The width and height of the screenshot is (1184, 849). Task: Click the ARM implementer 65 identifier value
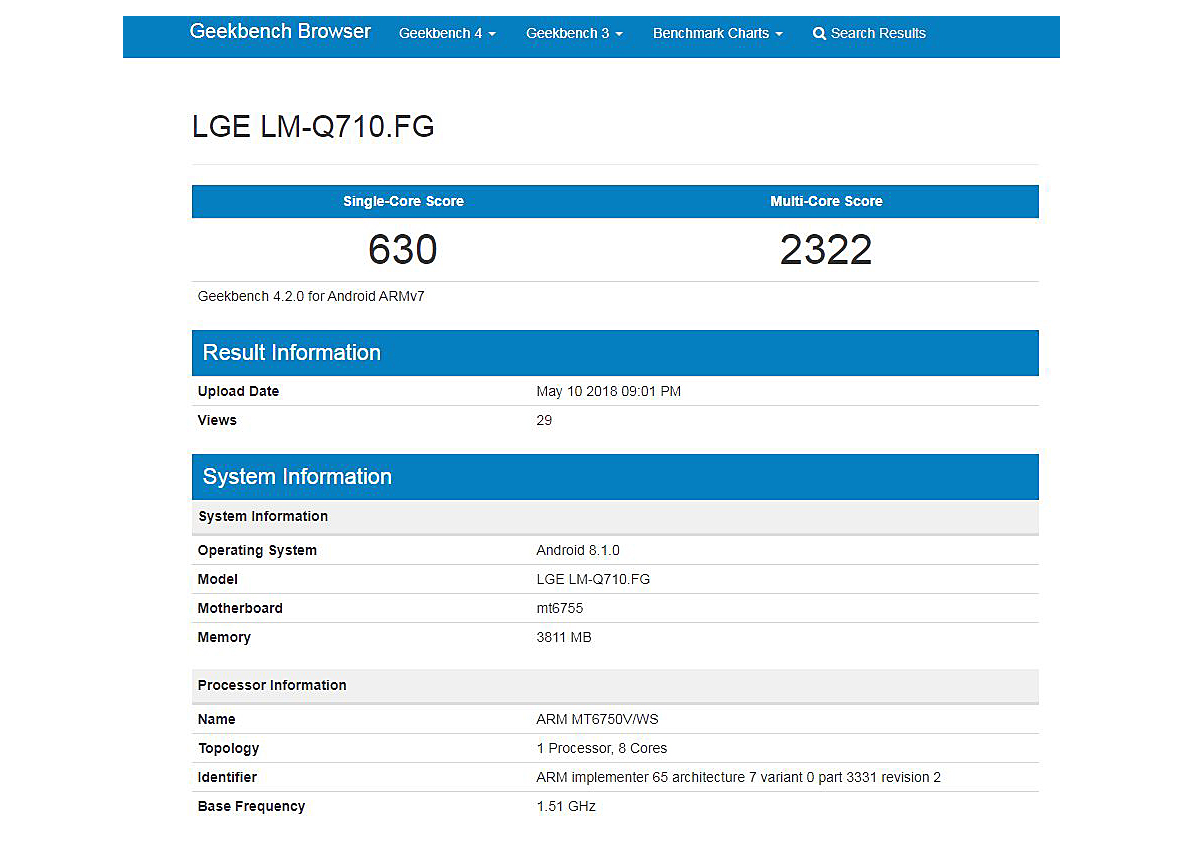738,777
